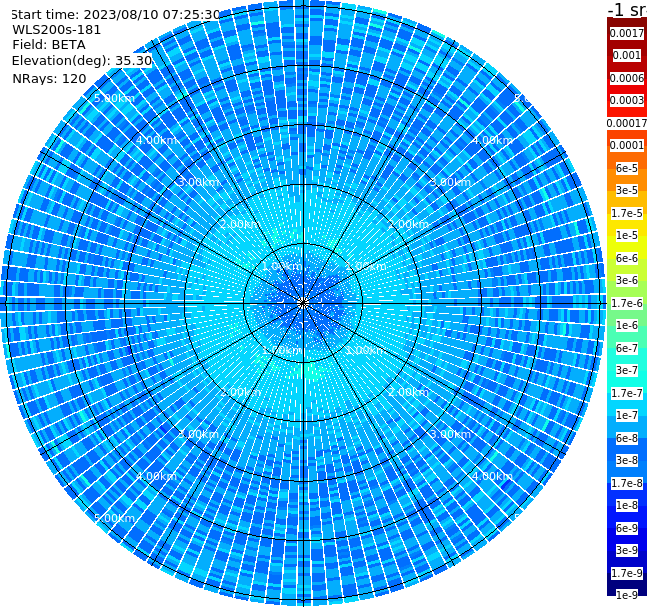
Task: Click the 'NRays: 120' label
Action: click(x=49, y=78)
